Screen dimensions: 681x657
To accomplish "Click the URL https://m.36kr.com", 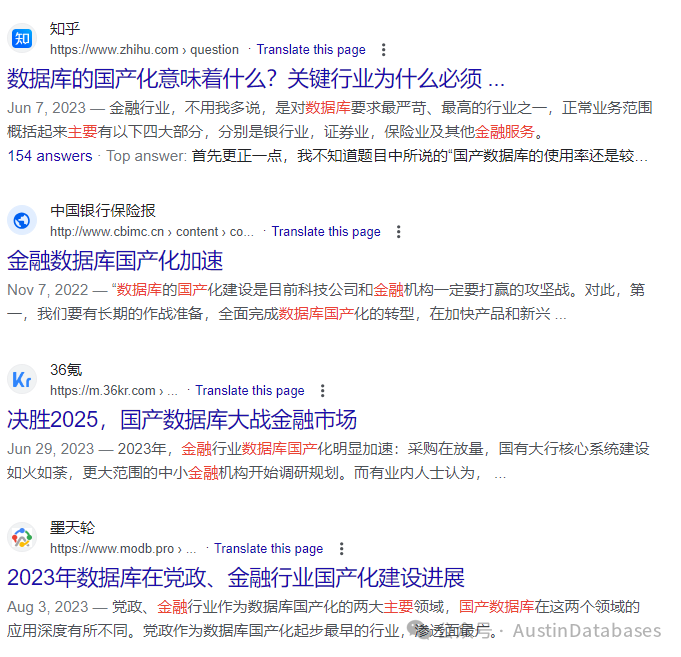I will (114, 391).
